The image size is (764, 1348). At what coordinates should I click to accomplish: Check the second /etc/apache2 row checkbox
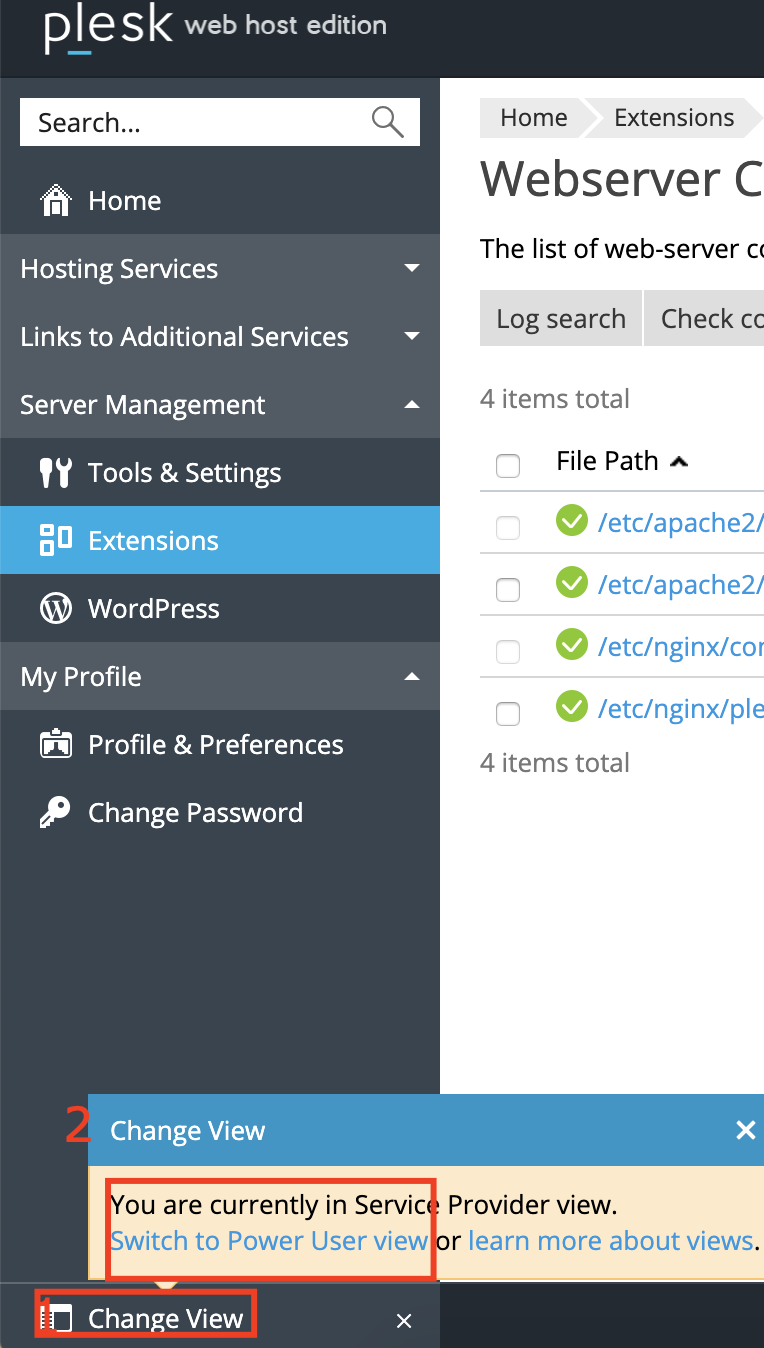pyautogui.click(x=508, y=589)
